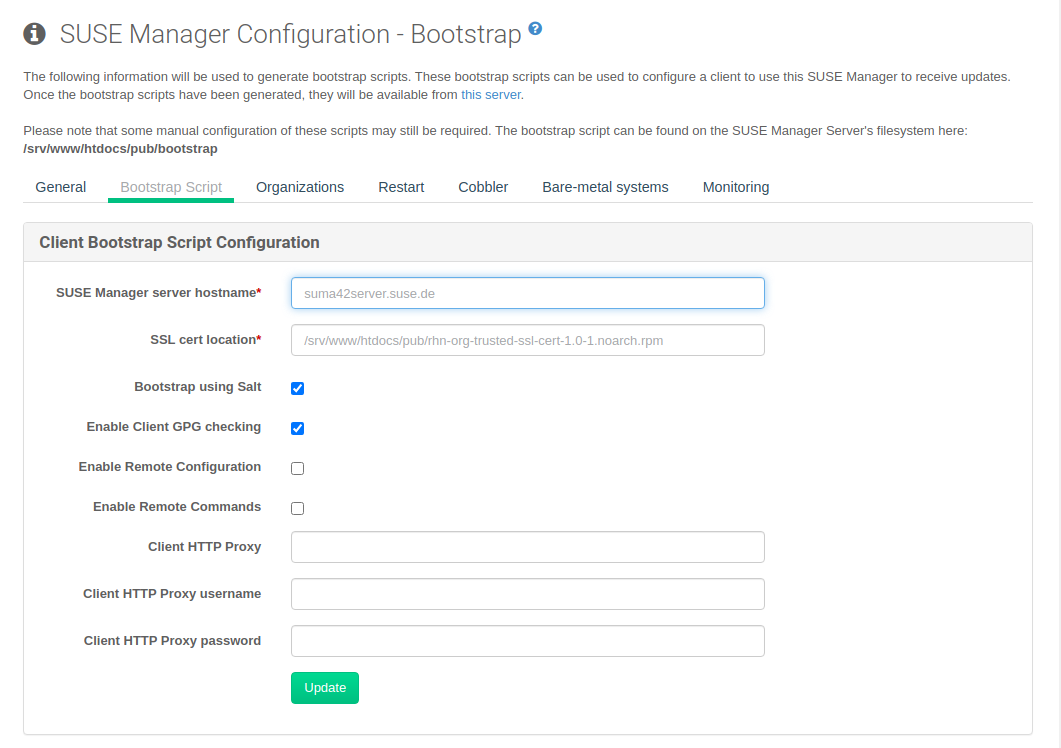The width and height of the screenshot is (1061, 748).
Task: Click the SUSE Manager server hostname field
Action: (x=527, y=293)
